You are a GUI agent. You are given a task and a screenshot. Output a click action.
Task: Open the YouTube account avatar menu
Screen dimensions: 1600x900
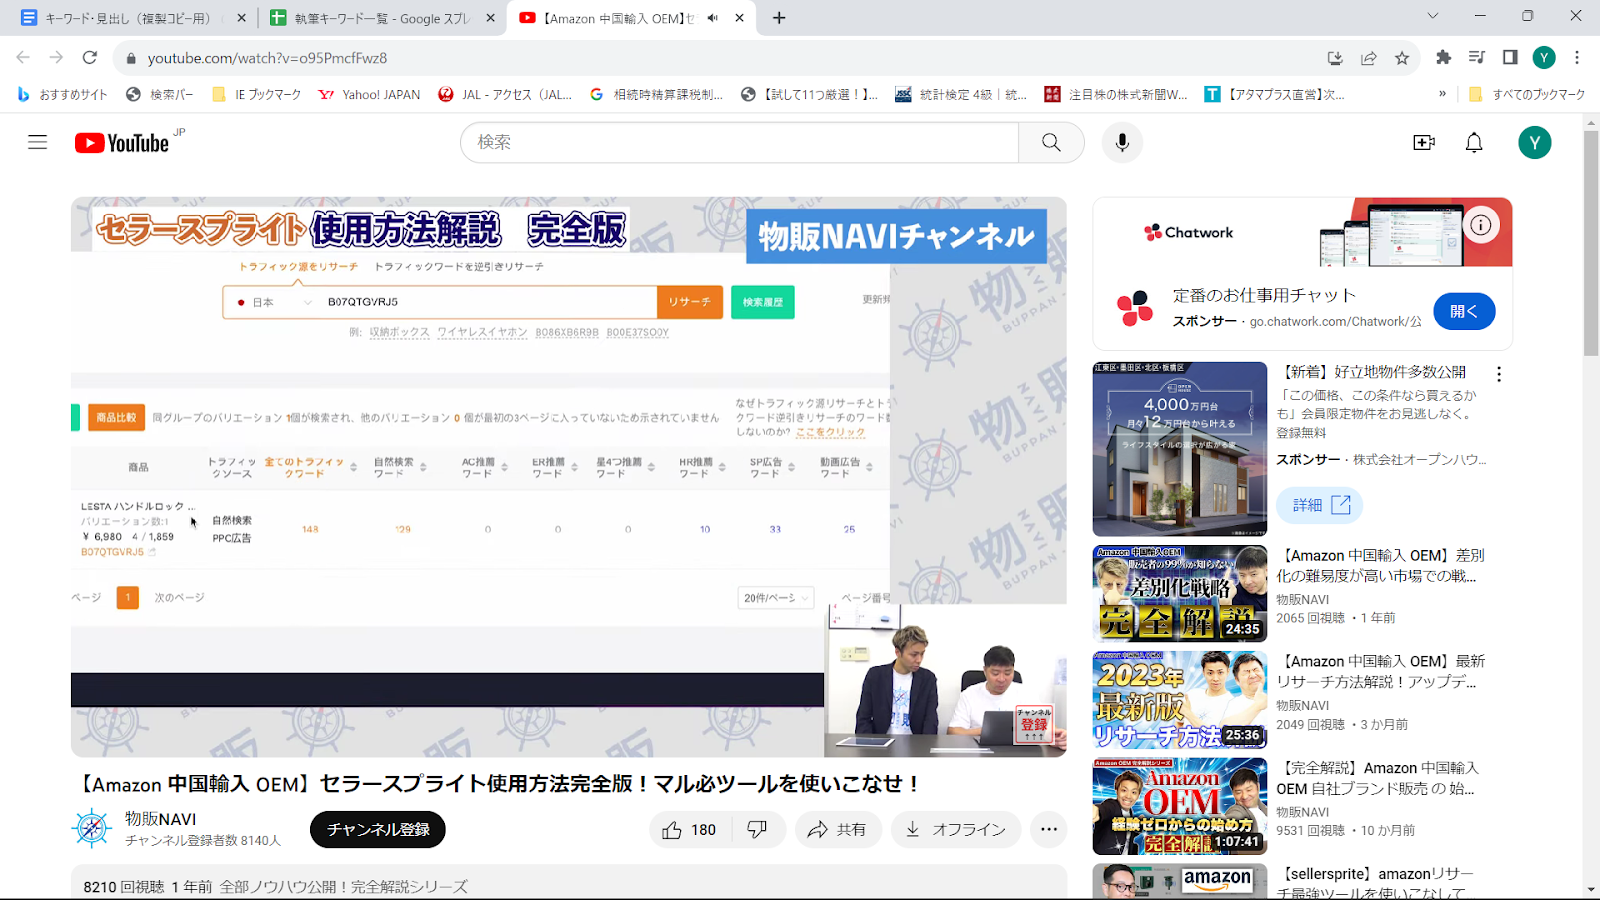click(x=1534, y=142)
